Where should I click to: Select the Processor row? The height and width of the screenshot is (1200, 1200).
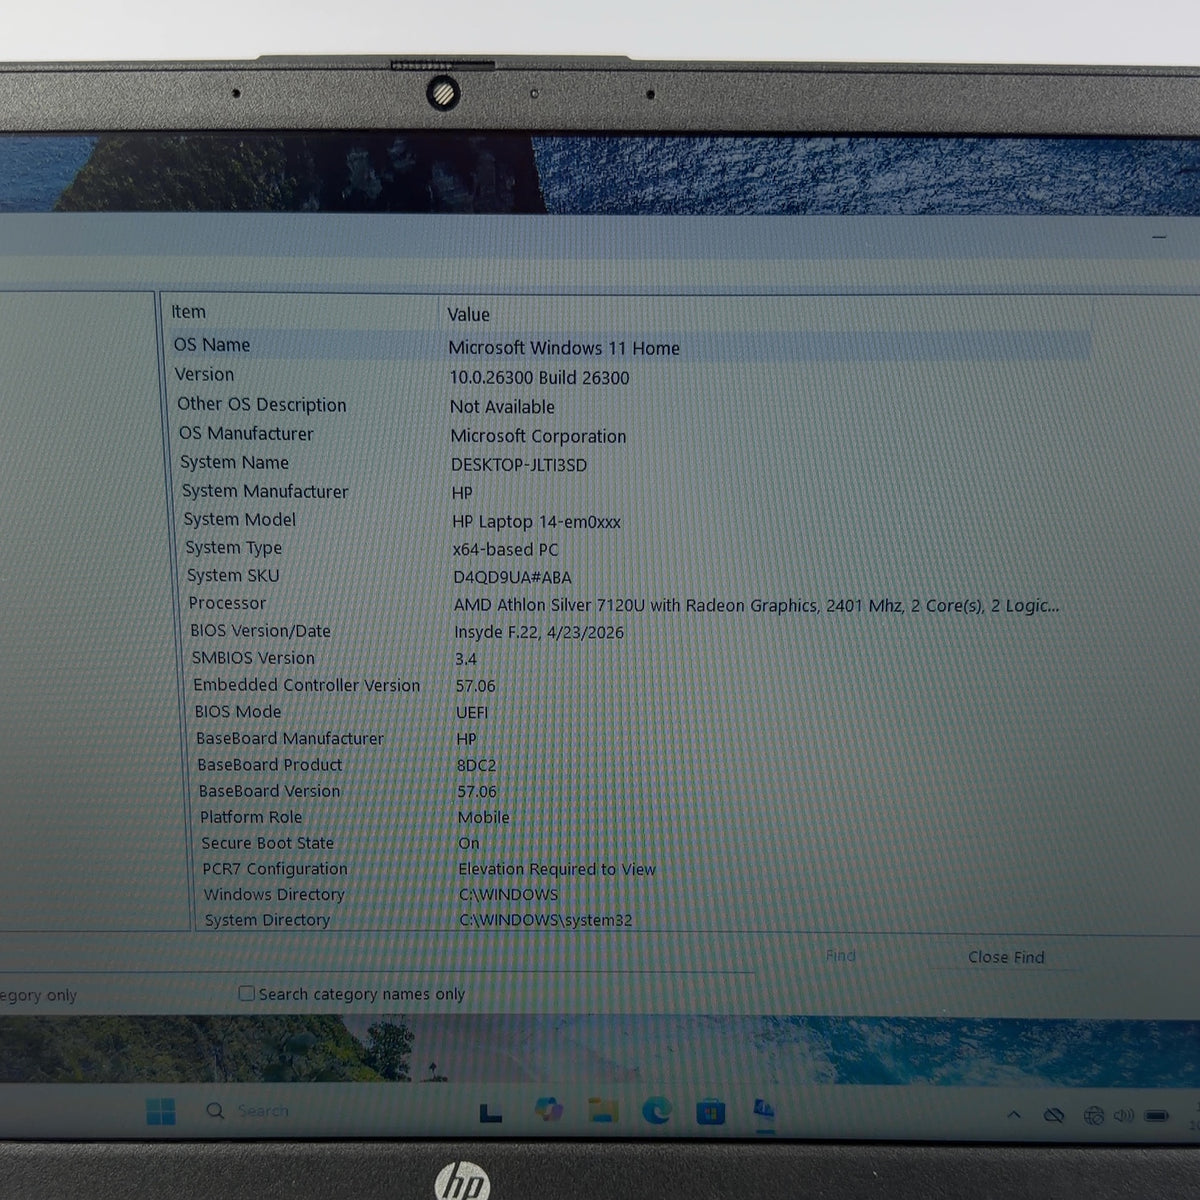(630, 604)
